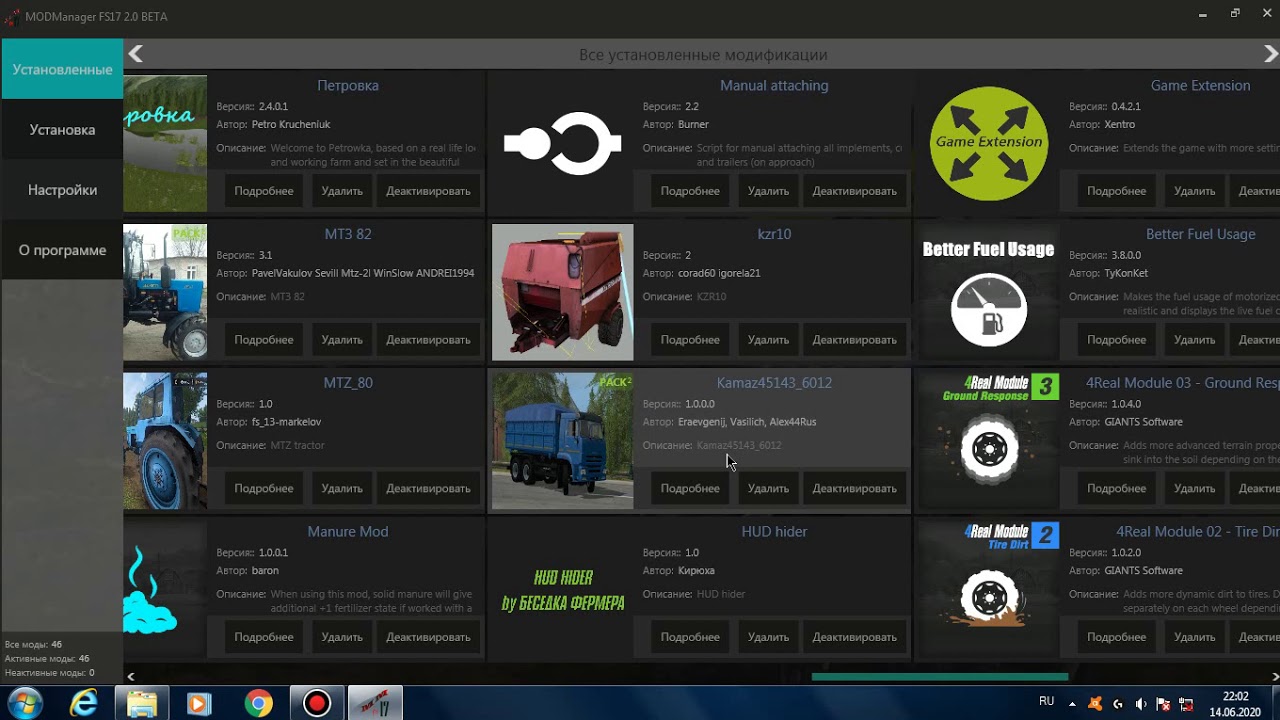
Task: Click the horizontal scrollbar thumb
Action: (x=940, y=676)
